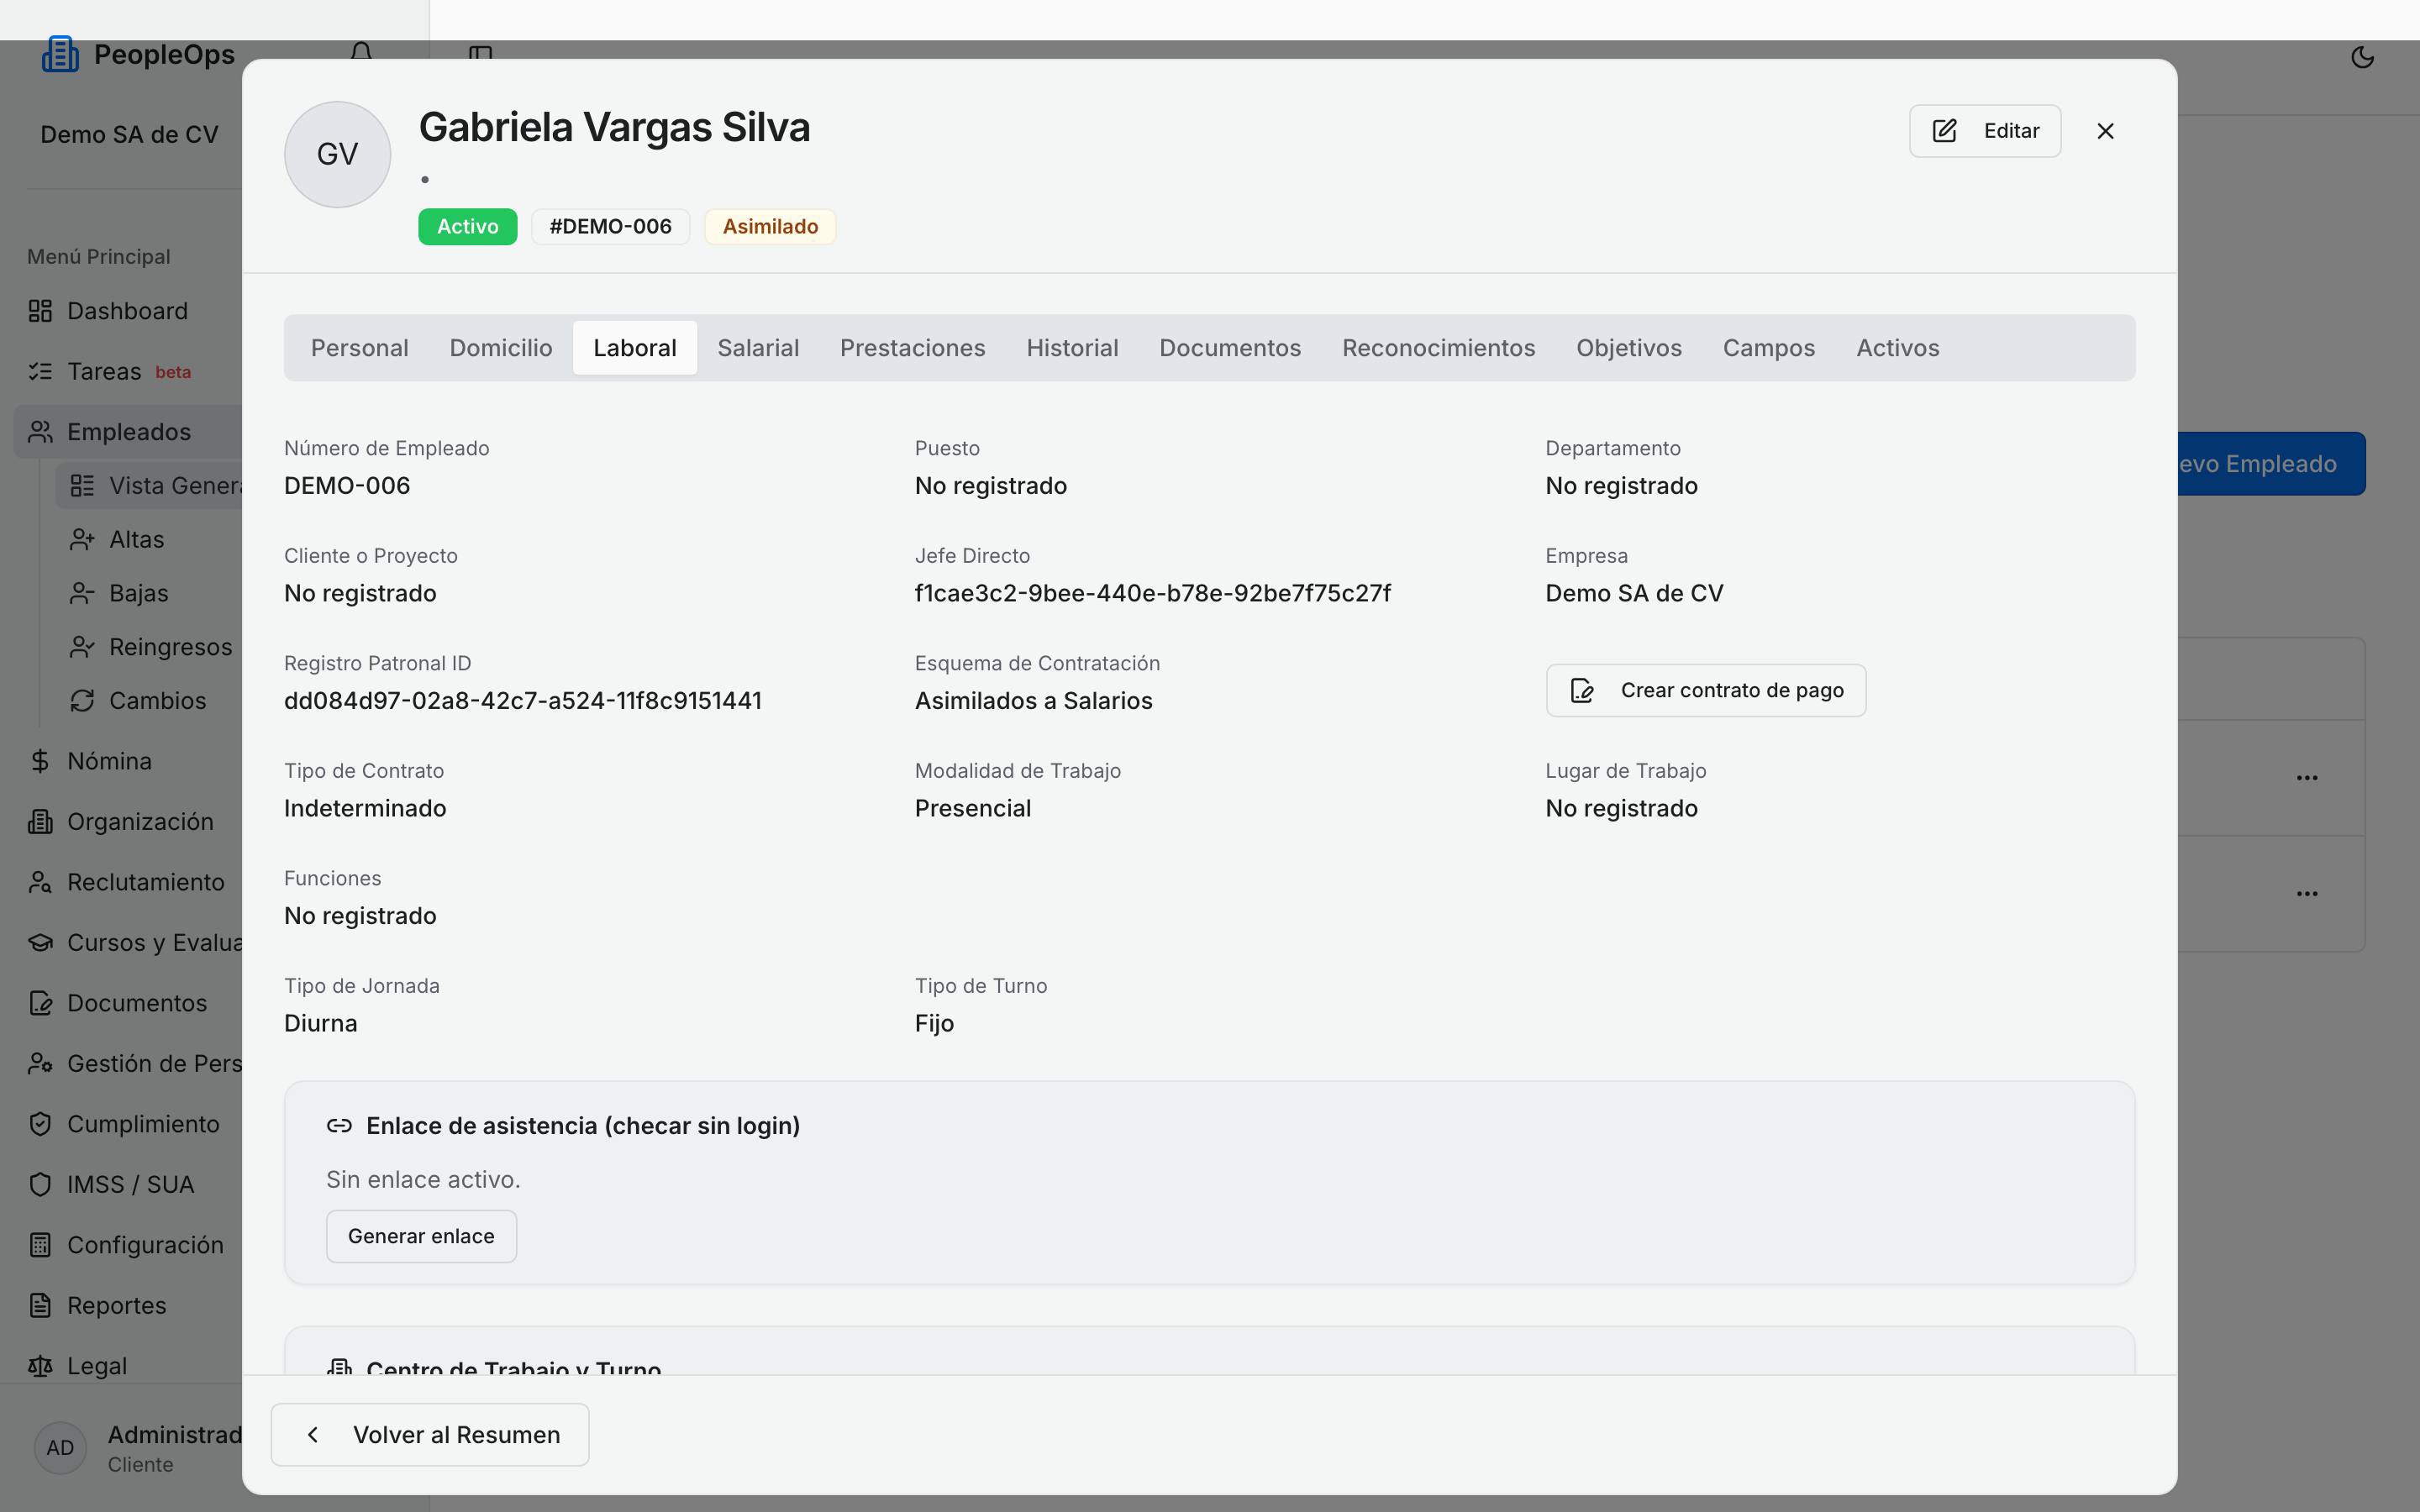Open the Activos tab
Screen dimensions: 2420x1512
pos(1898,348)
